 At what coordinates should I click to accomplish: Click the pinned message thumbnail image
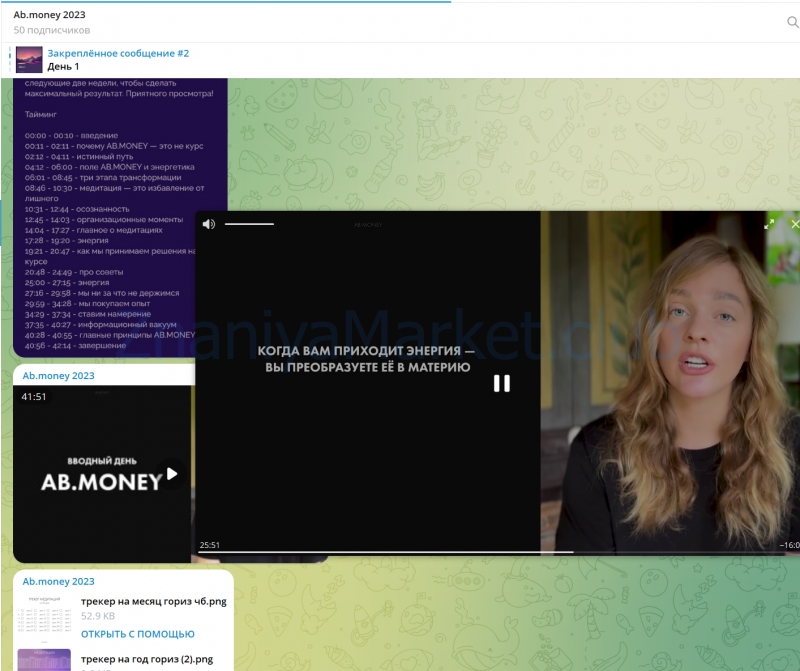click(29, 60)
